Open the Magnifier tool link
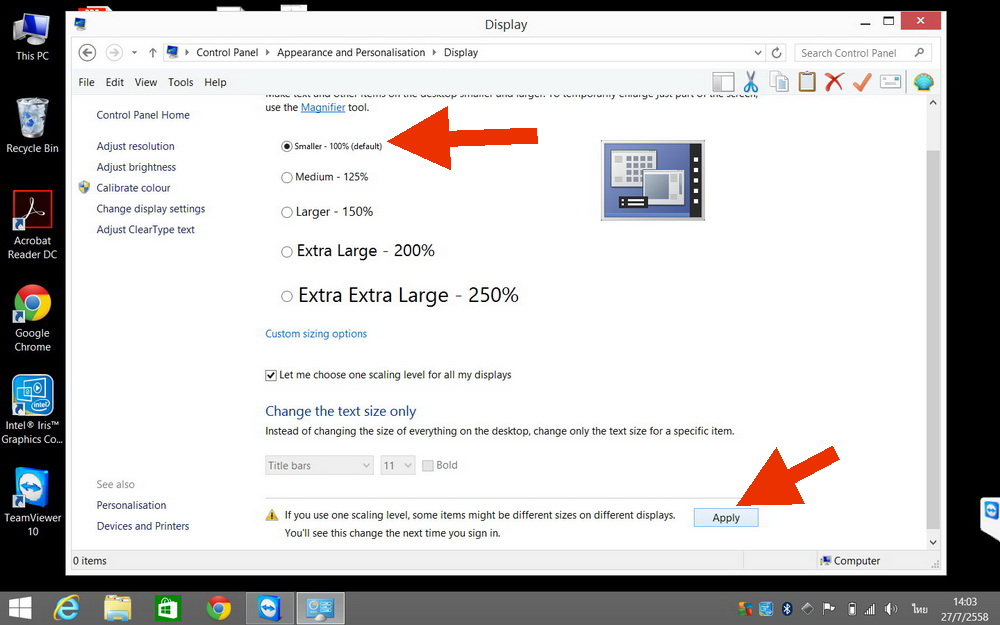The image size is (1000, 625). pos(323,107)
